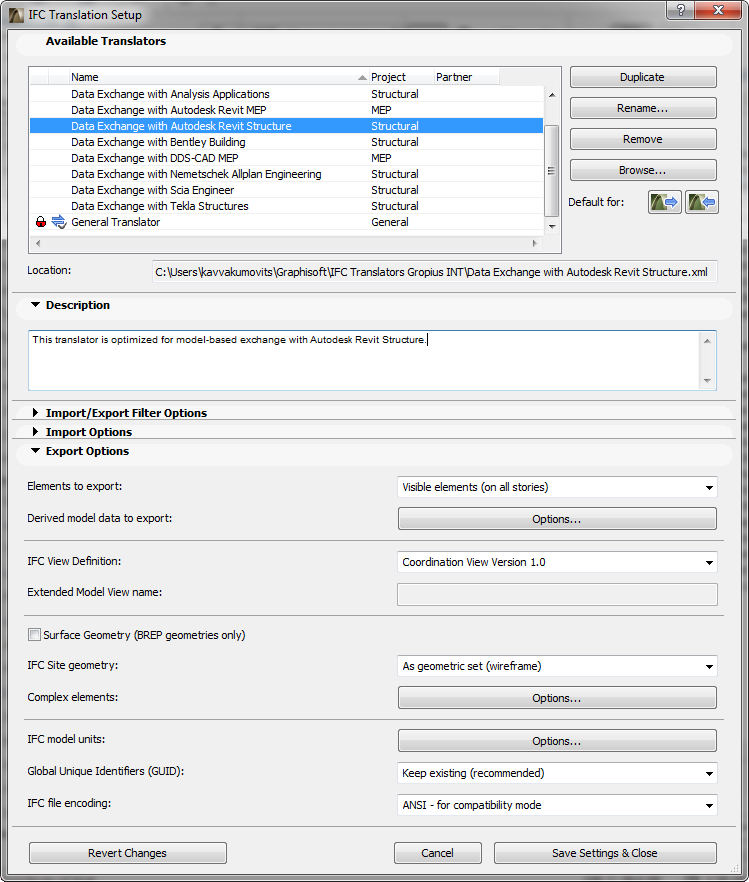Open Complex elements Options button
Screen dimensions: 749x882
(x=557, y=698)
